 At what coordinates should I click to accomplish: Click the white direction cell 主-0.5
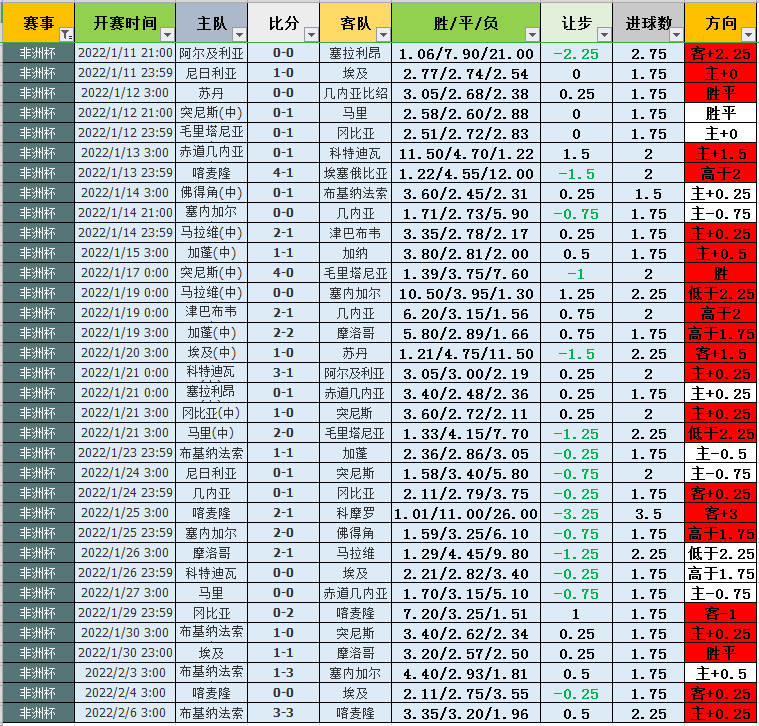721,453
